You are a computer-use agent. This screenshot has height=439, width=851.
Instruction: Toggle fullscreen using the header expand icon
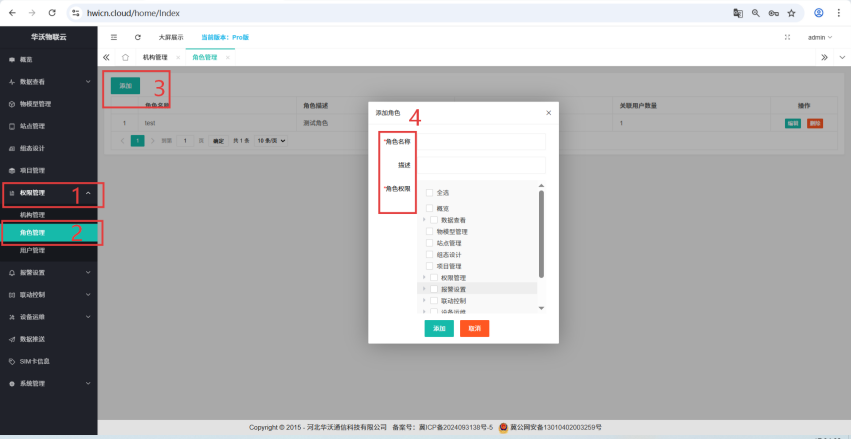(787, 37)
